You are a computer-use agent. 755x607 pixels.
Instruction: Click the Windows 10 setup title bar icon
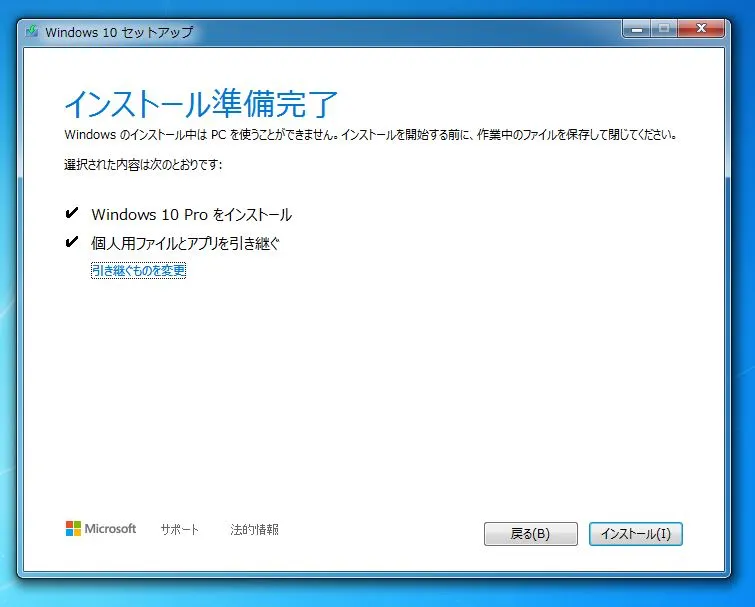pyautogui.click(x=32, y=32)
